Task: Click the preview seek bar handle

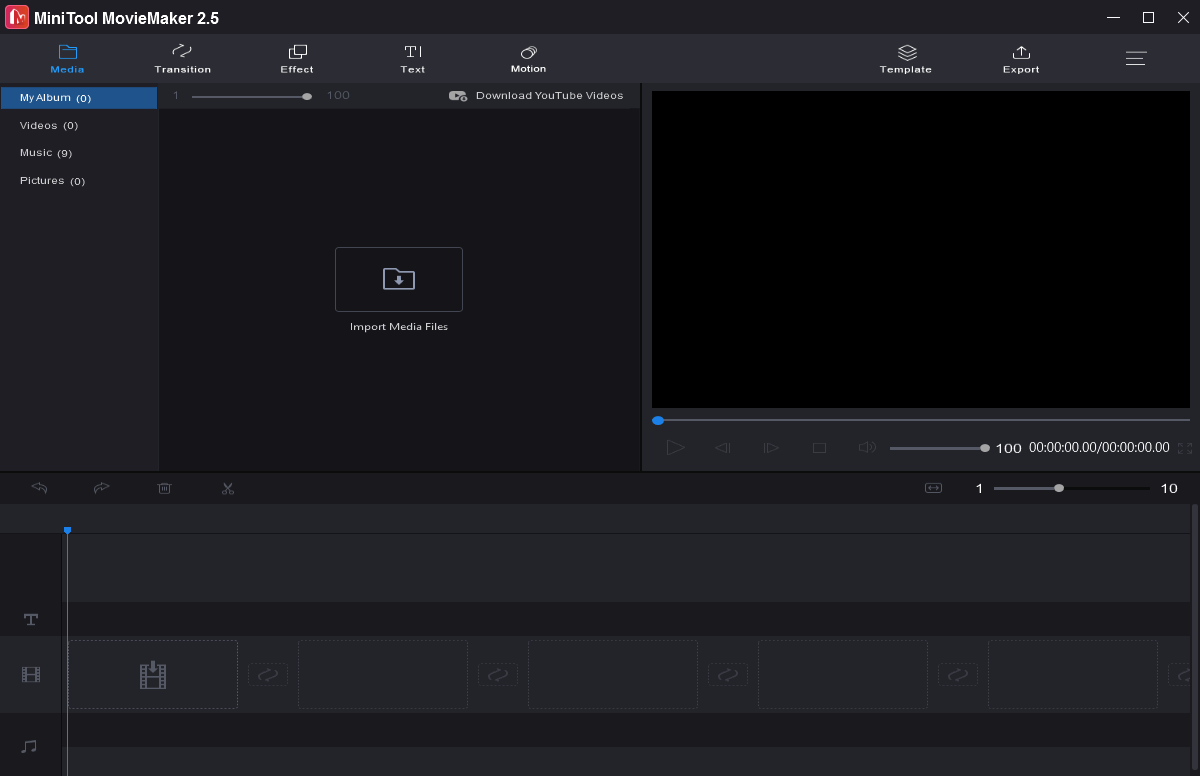Action: click(x=658, y=420)
